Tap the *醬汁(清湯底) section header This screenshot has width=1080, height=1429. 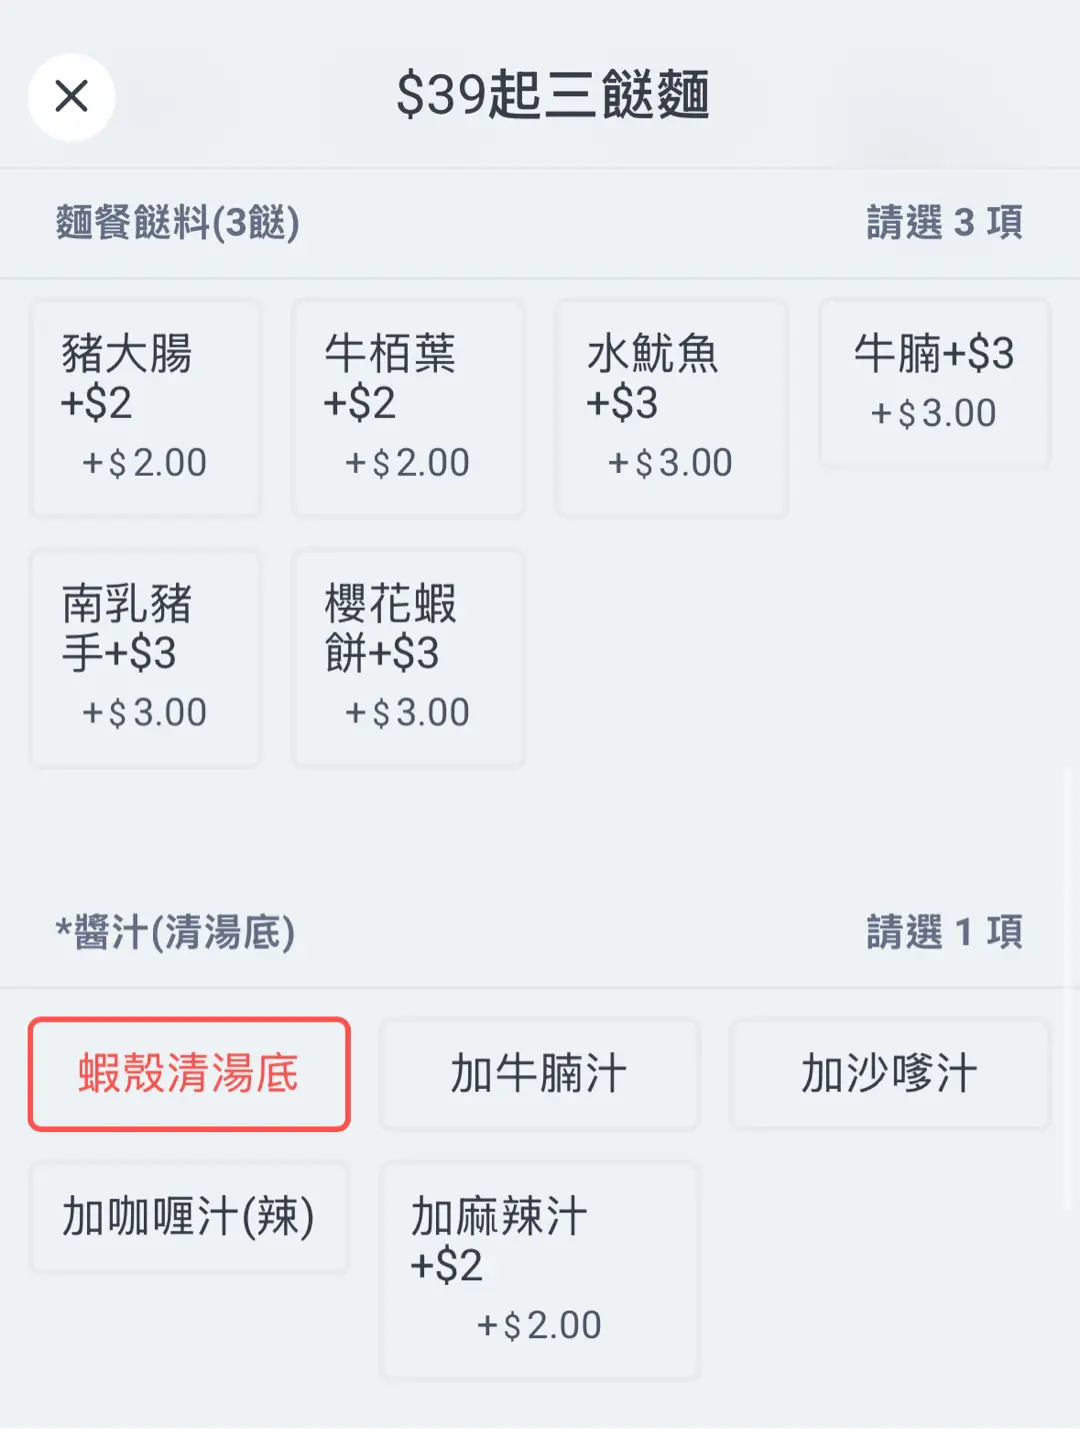(176, 933)
